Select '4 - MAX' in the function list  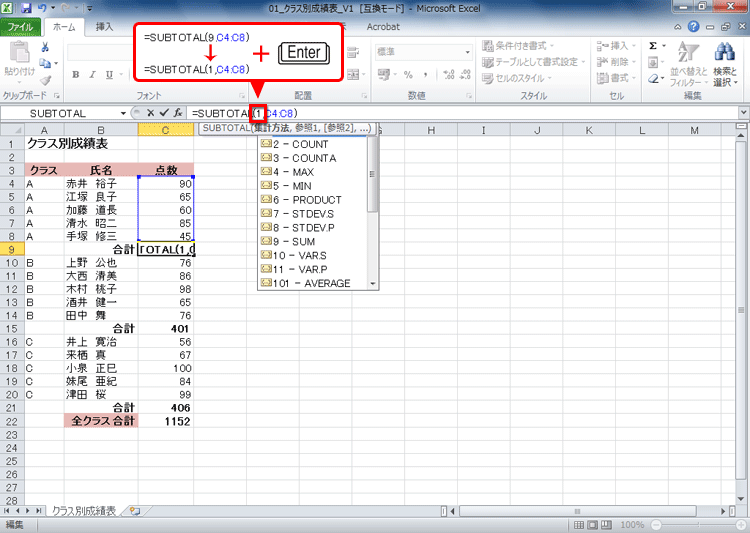313,172
